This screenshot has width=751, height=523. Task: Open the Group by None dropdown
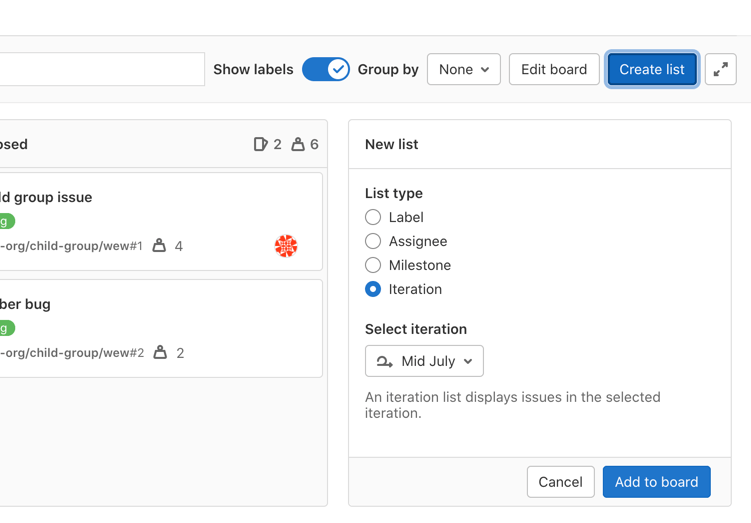464,69
